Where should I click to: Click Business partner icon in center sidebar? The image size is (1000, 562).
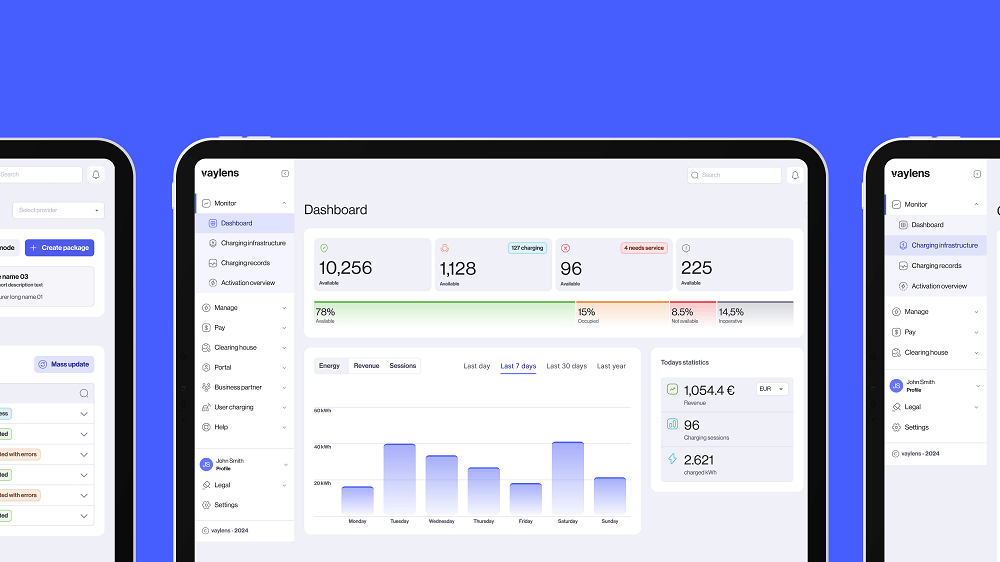[x=206, y=387]
